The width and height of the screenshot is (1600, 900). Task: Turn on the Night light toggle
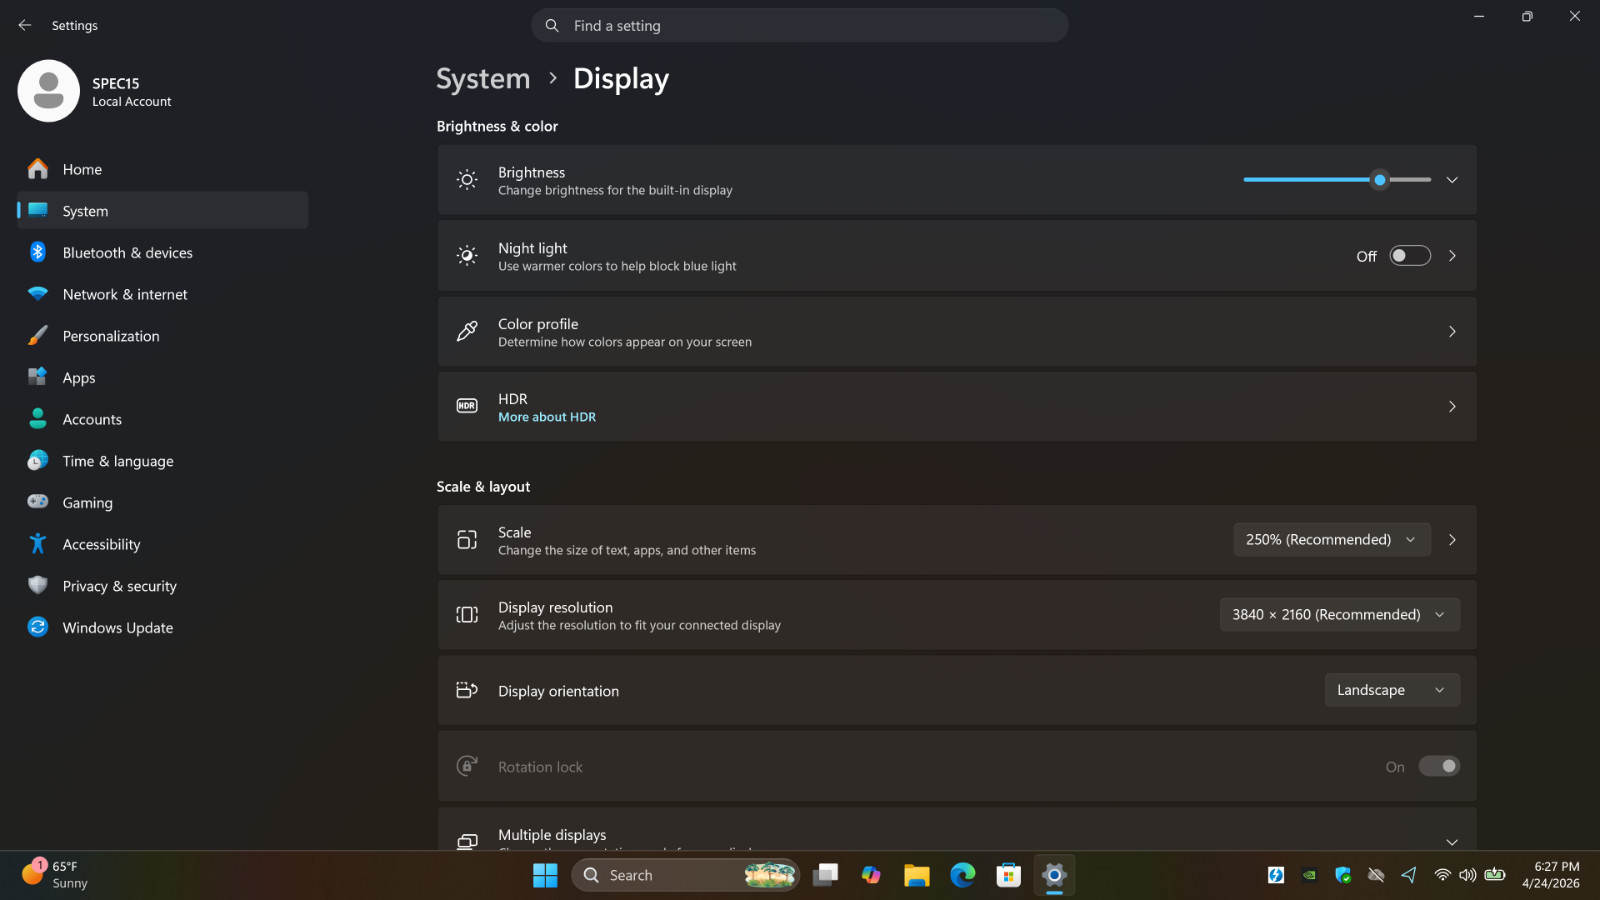click(x=1410, y=256)
